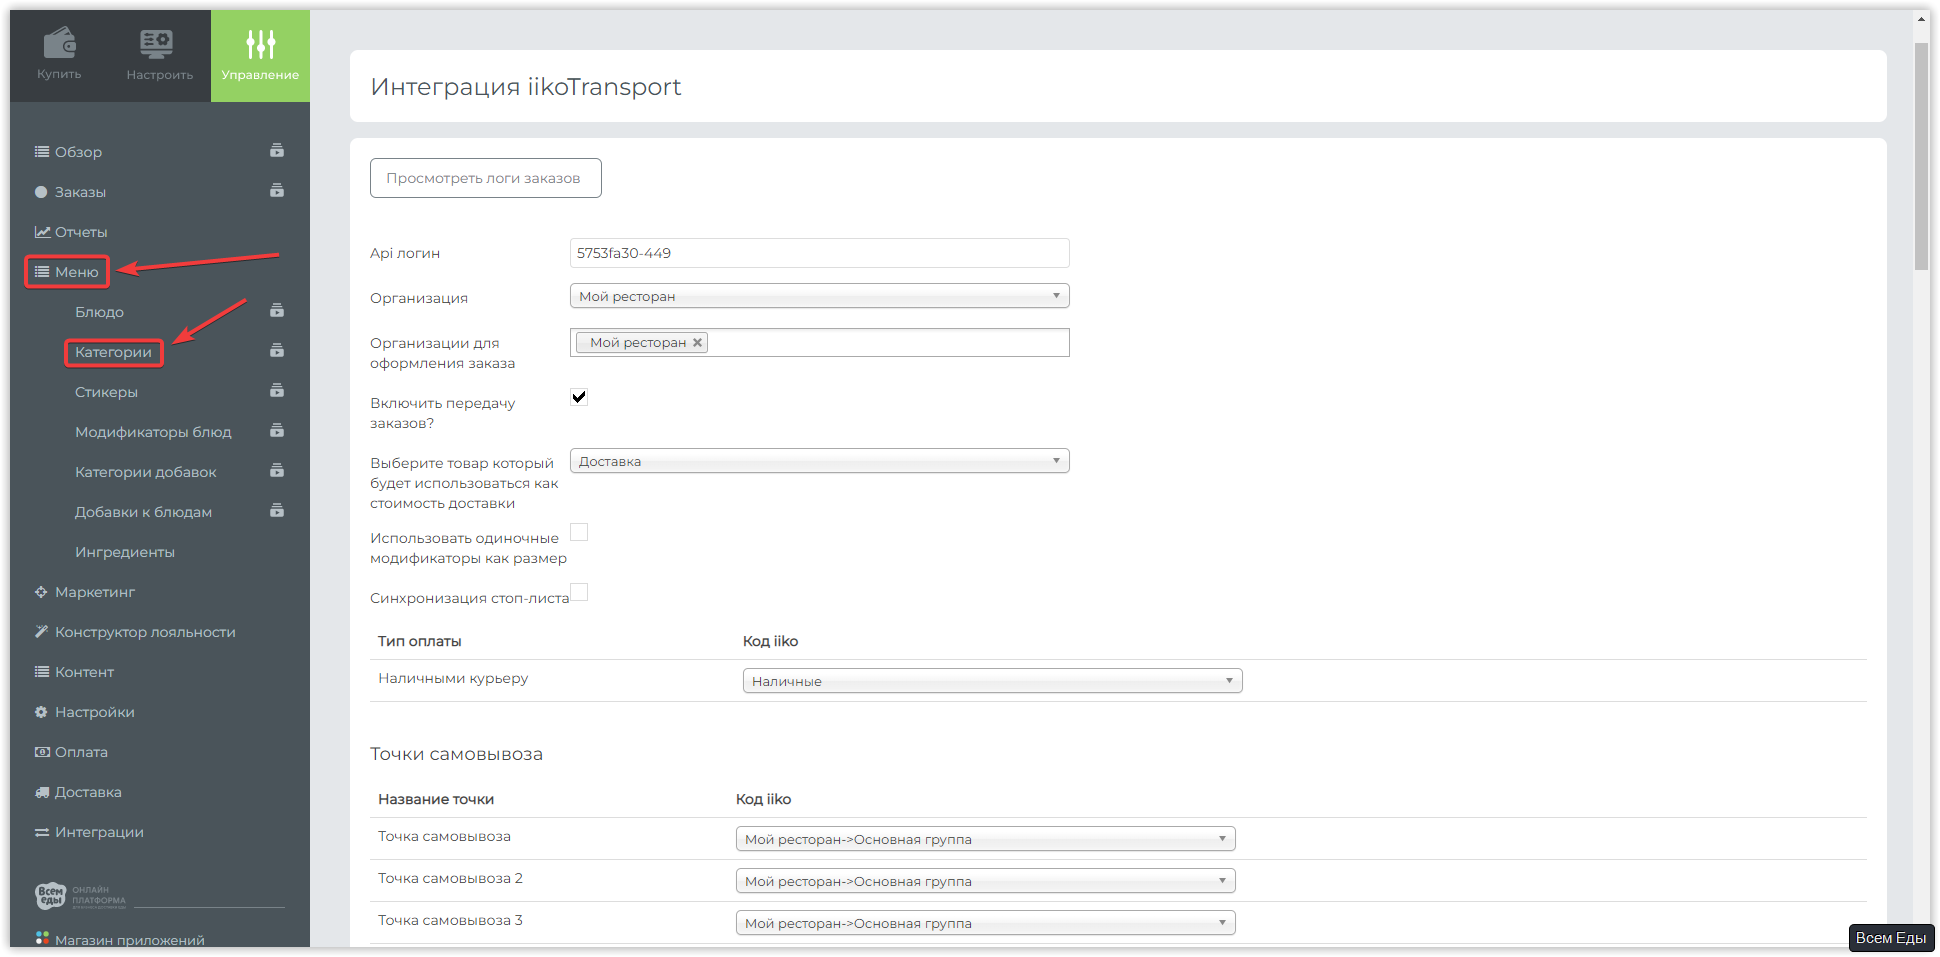This screenshot has height=957, width=1940.
Task: Open the Наличные payment code dropdown
Action: coord(992,681)
